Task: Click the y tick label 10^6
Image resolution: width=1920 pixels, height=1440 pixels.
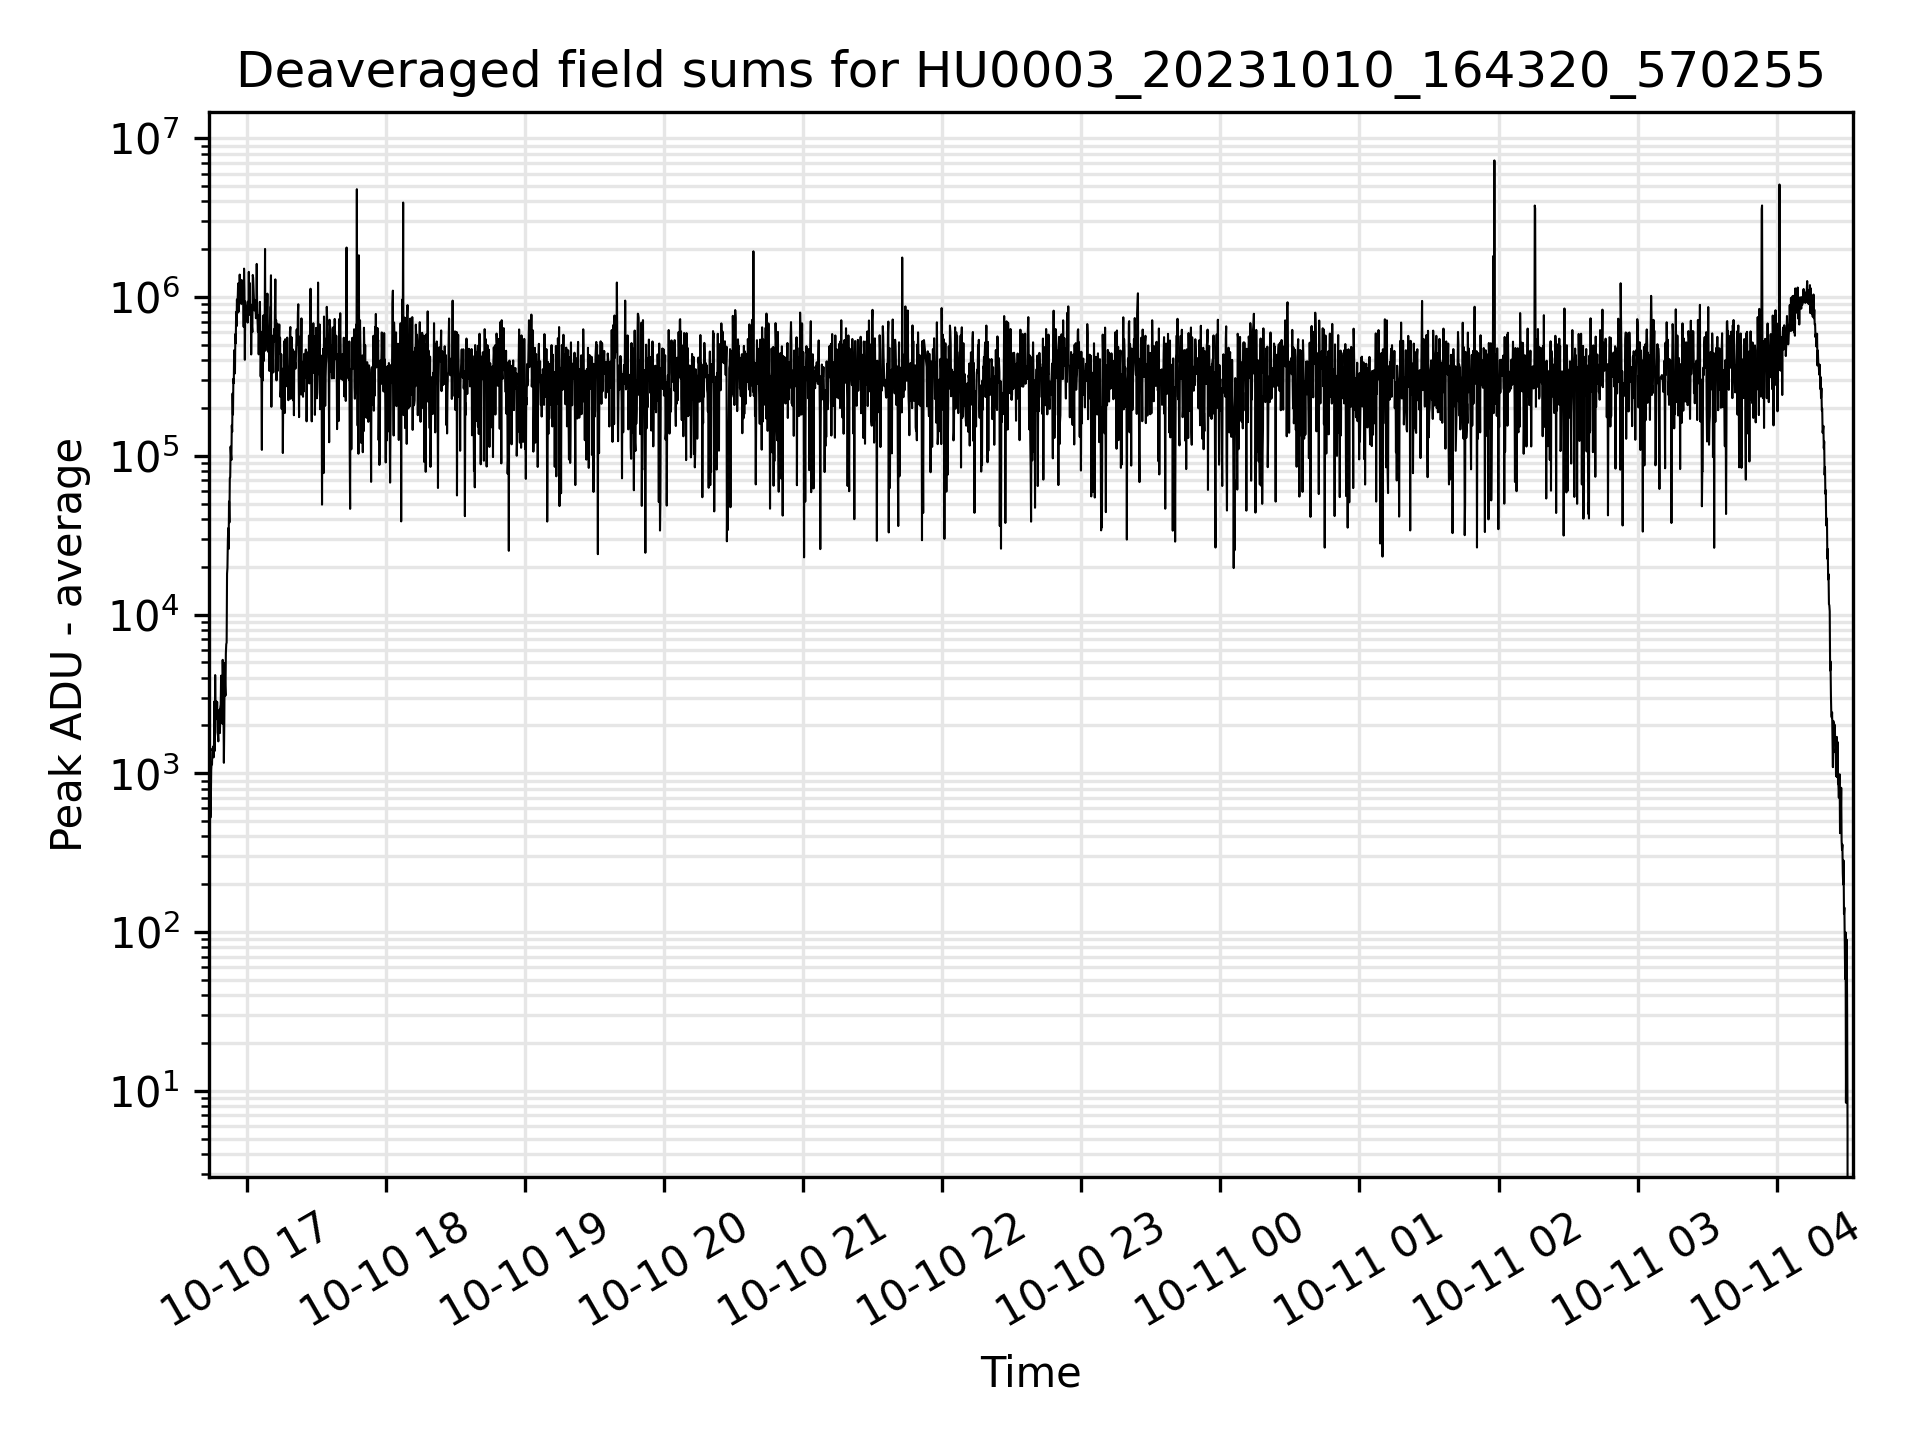Action: point(146,296)
